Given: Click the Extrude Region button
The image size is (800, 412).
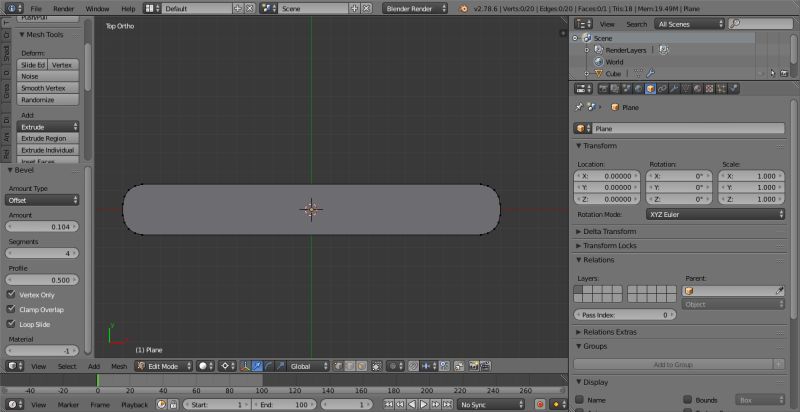Looking at the screenshot, I should [x=48, y=138].
